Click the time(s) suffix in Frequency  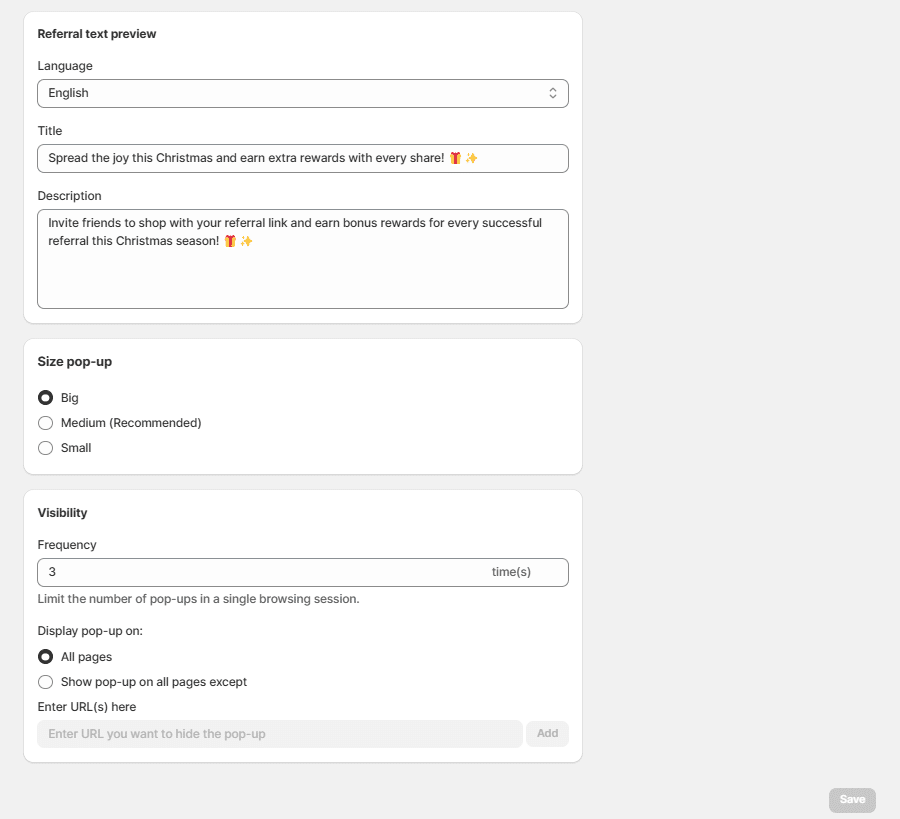(x=511, y=572)
